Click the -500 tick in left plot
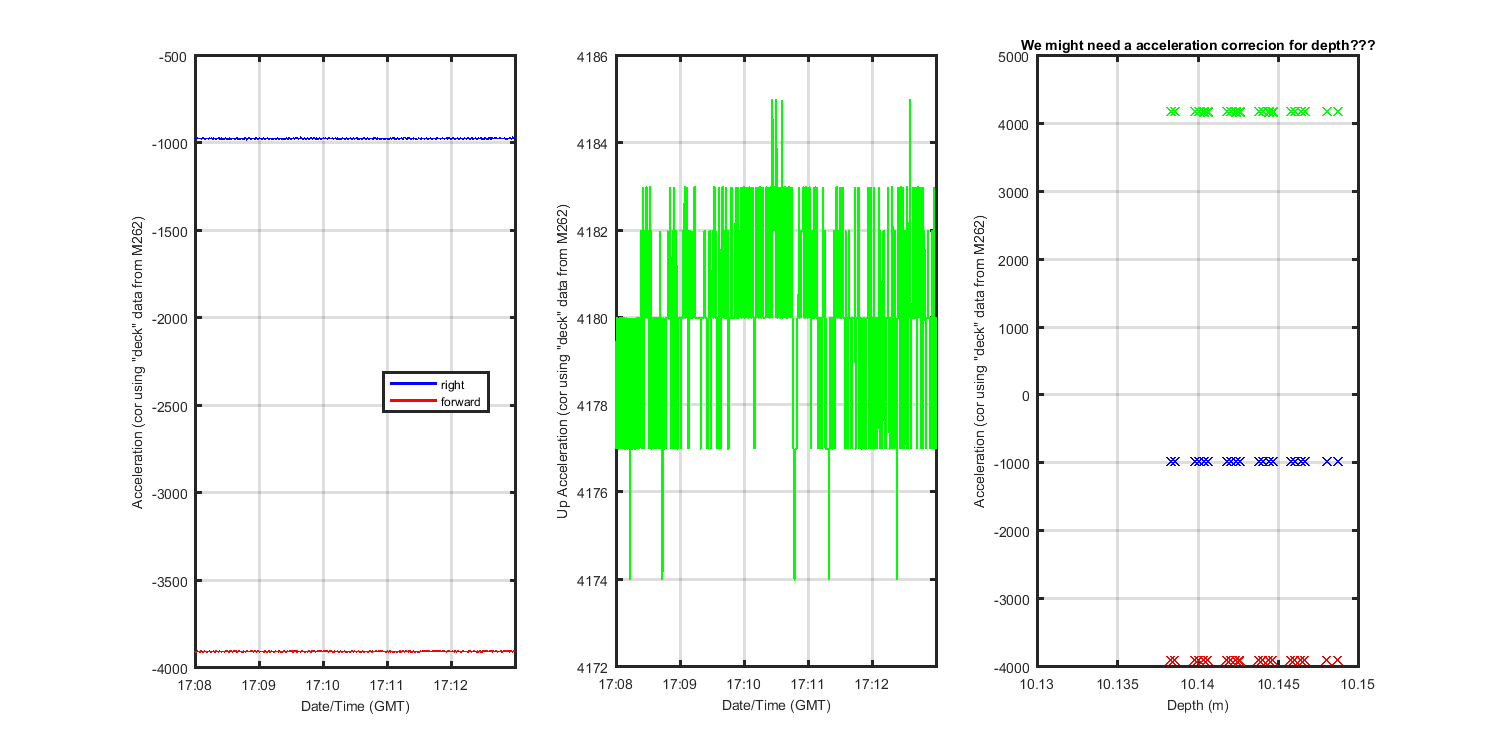This screenshot has width=1500, height=750. (172, 57)
